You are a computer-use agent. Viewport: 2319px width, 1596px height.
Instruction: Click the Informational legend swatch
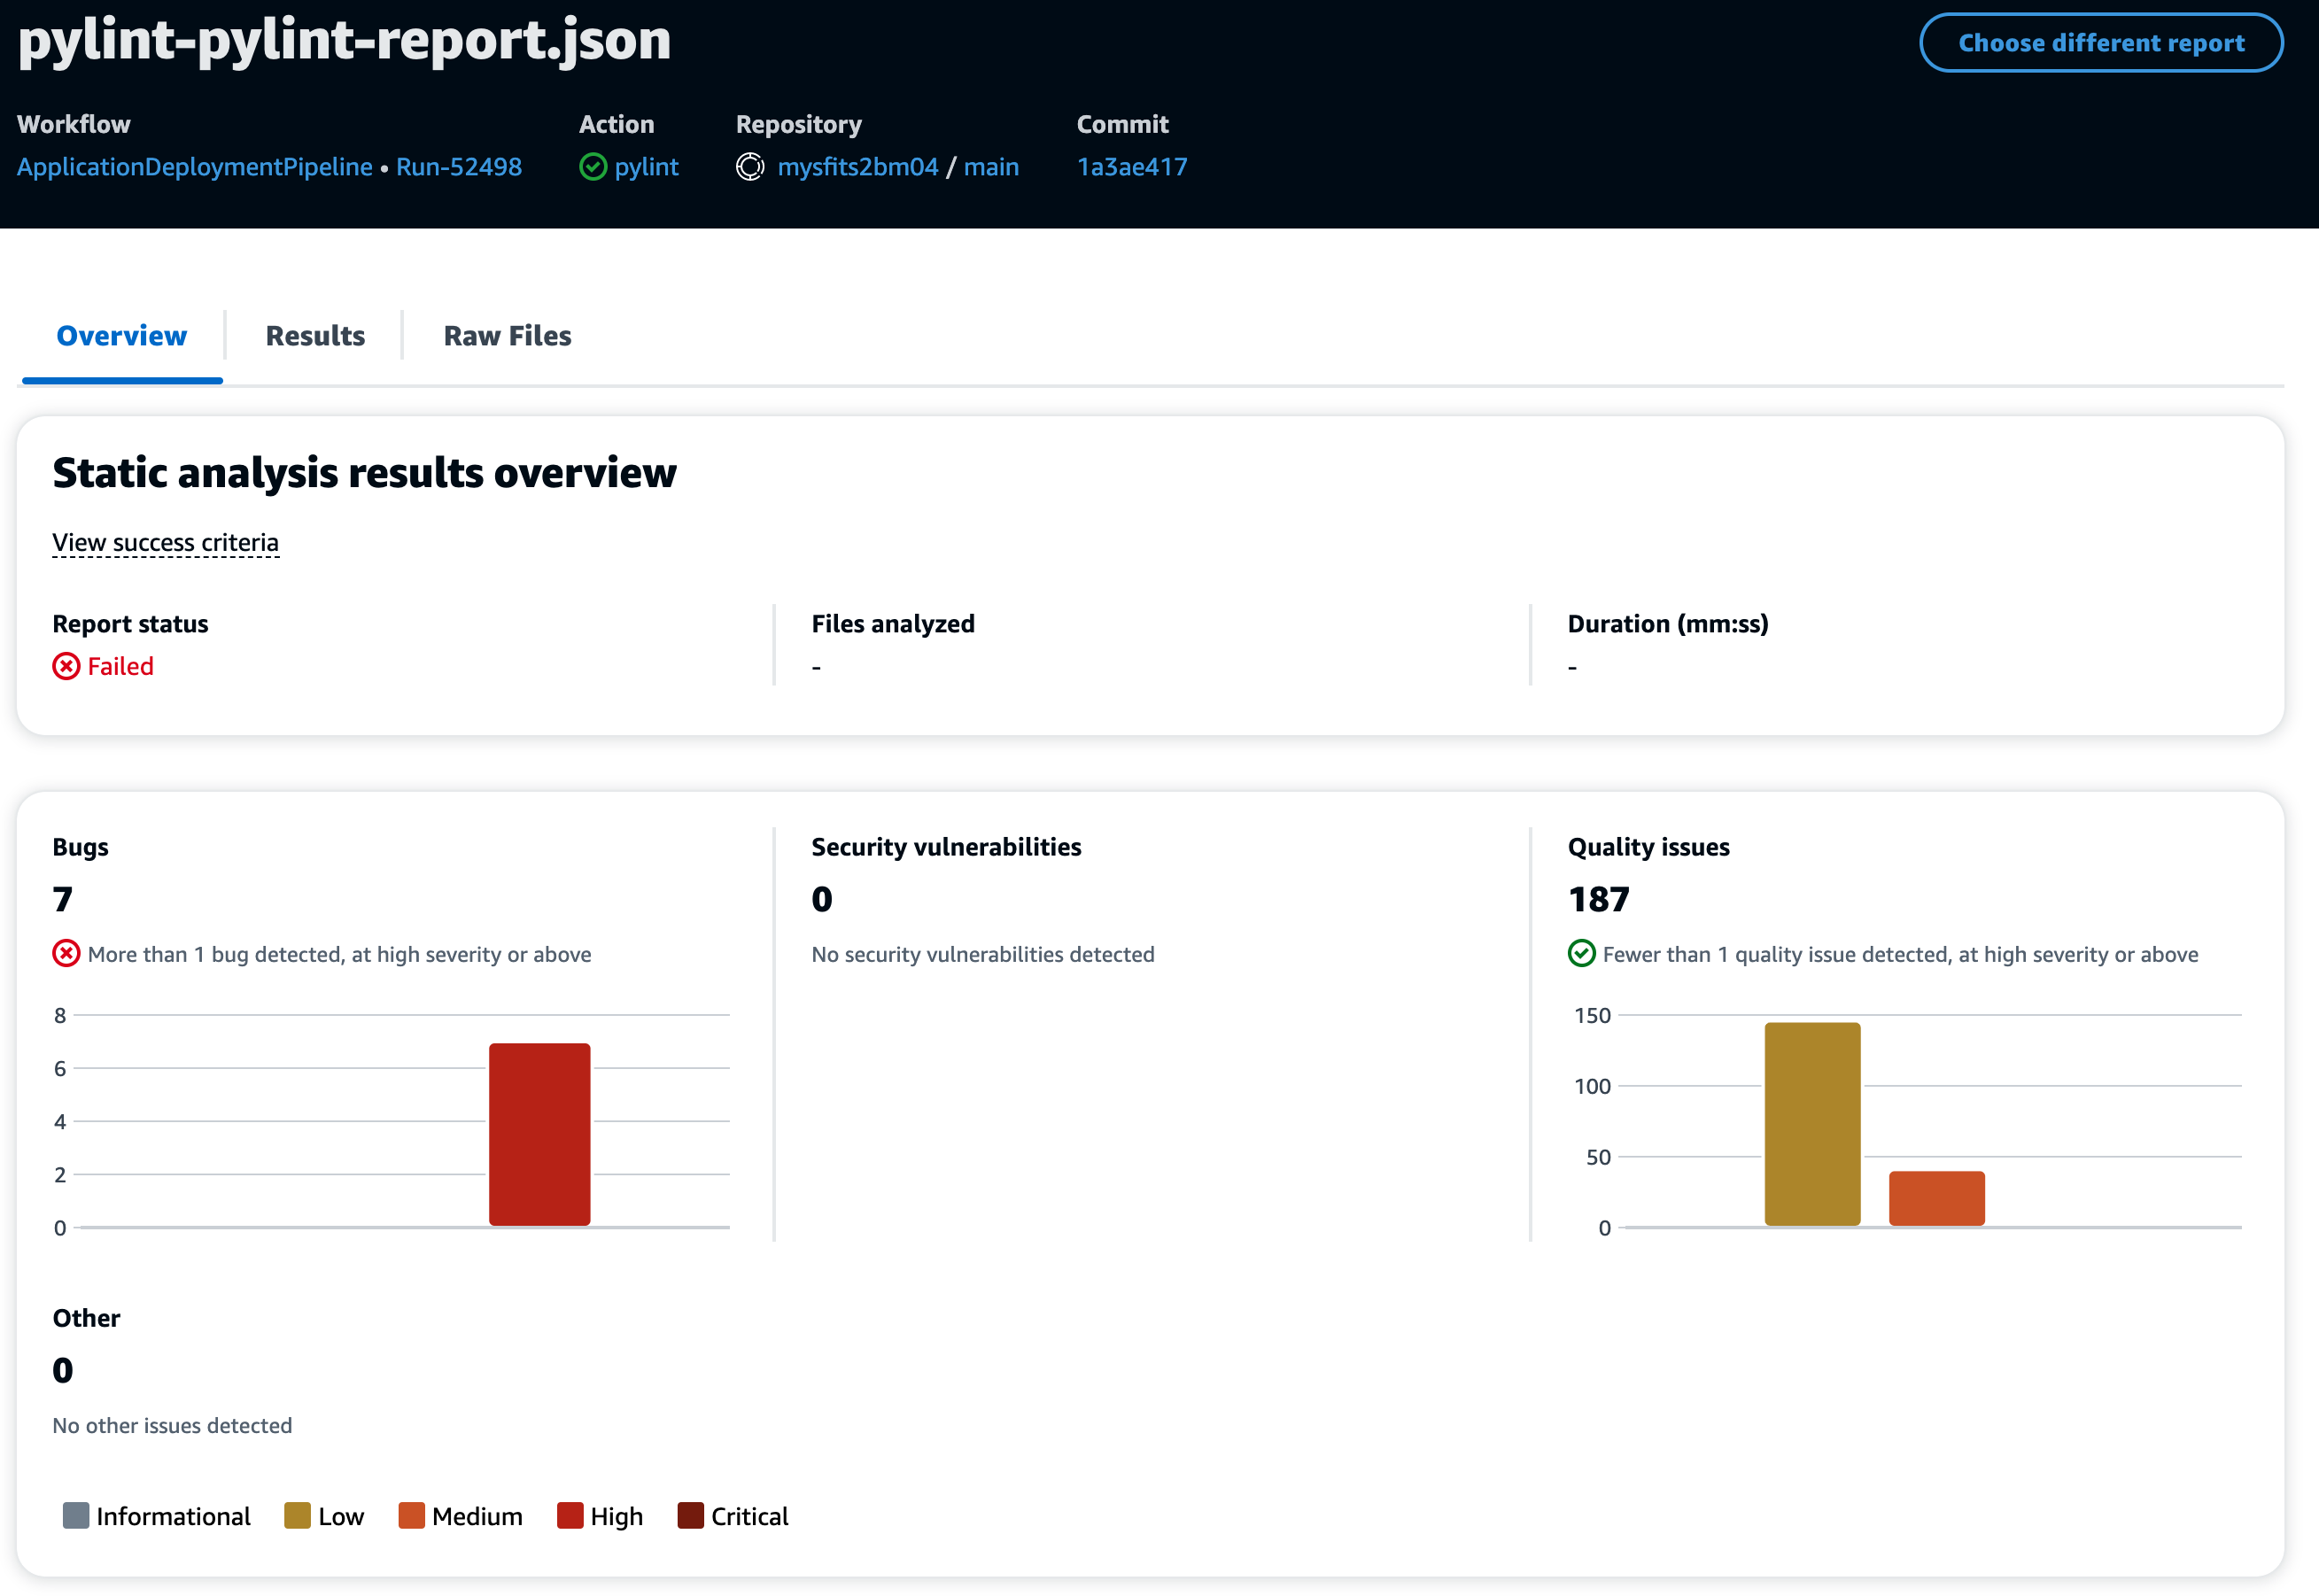pos(75,1516)
